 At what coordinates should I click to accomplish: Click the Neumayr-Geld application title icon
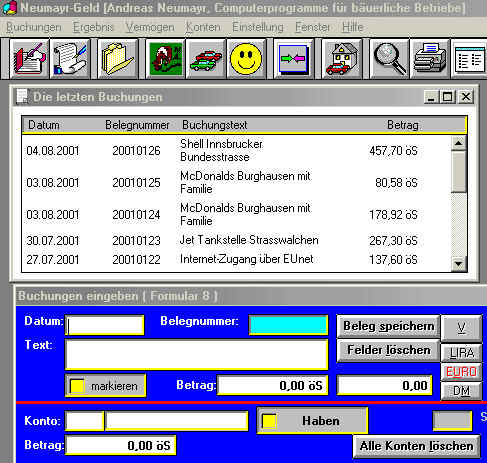click(9, 7)
